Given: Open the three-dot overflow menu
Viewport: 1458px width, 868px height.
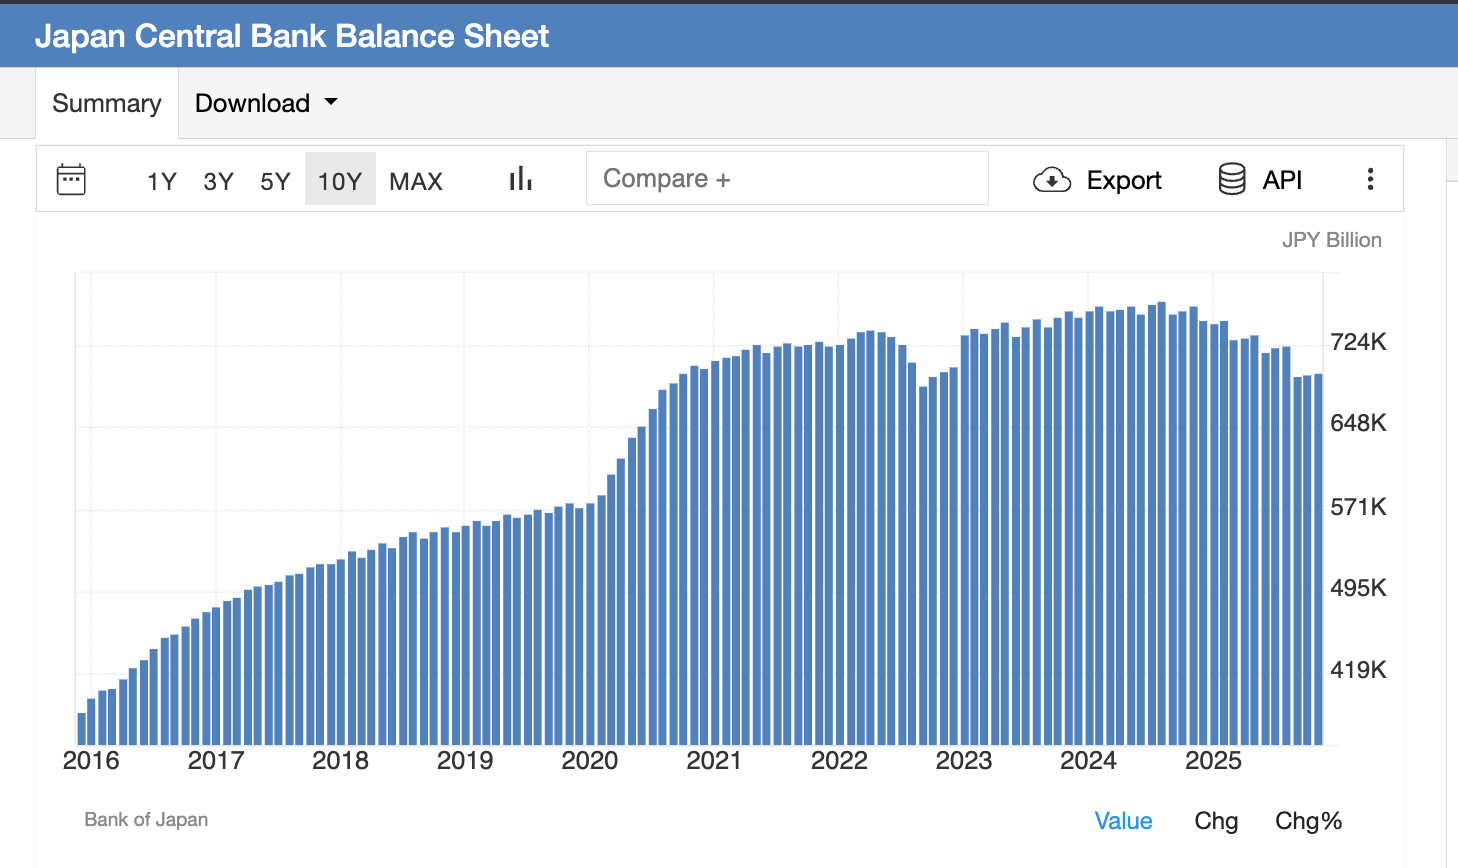Looking at the screenshot, I should (1370, 179).
